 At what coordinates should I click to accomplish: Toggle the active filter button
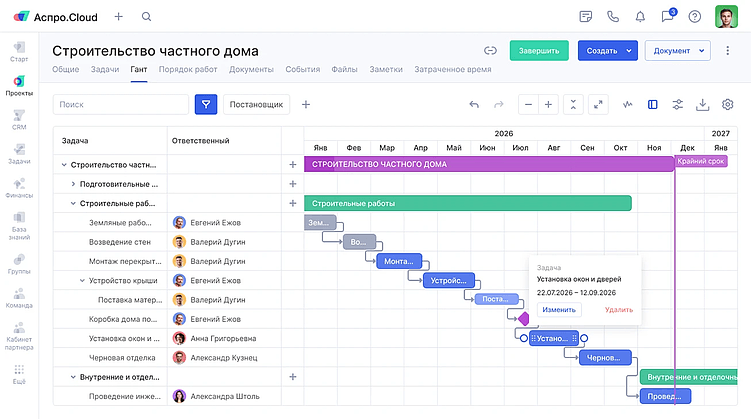206,104
